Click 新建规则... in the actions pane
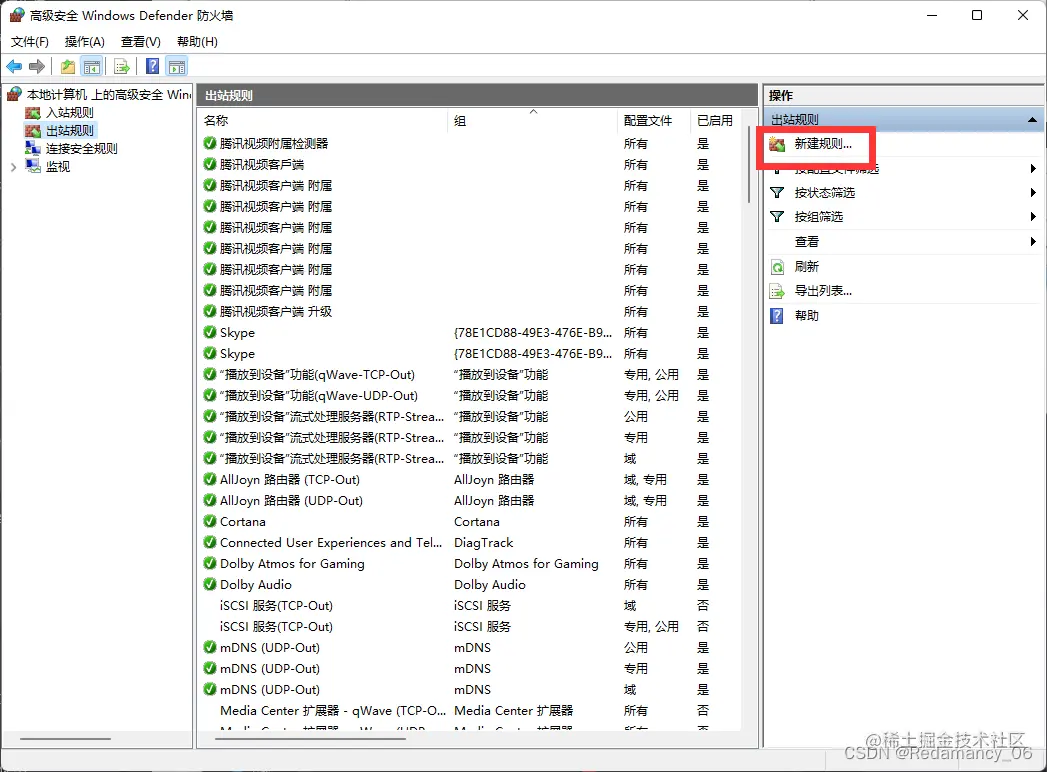Image resolution: width=1047 pixels, height=772 pixels. [x=823, y=144]
